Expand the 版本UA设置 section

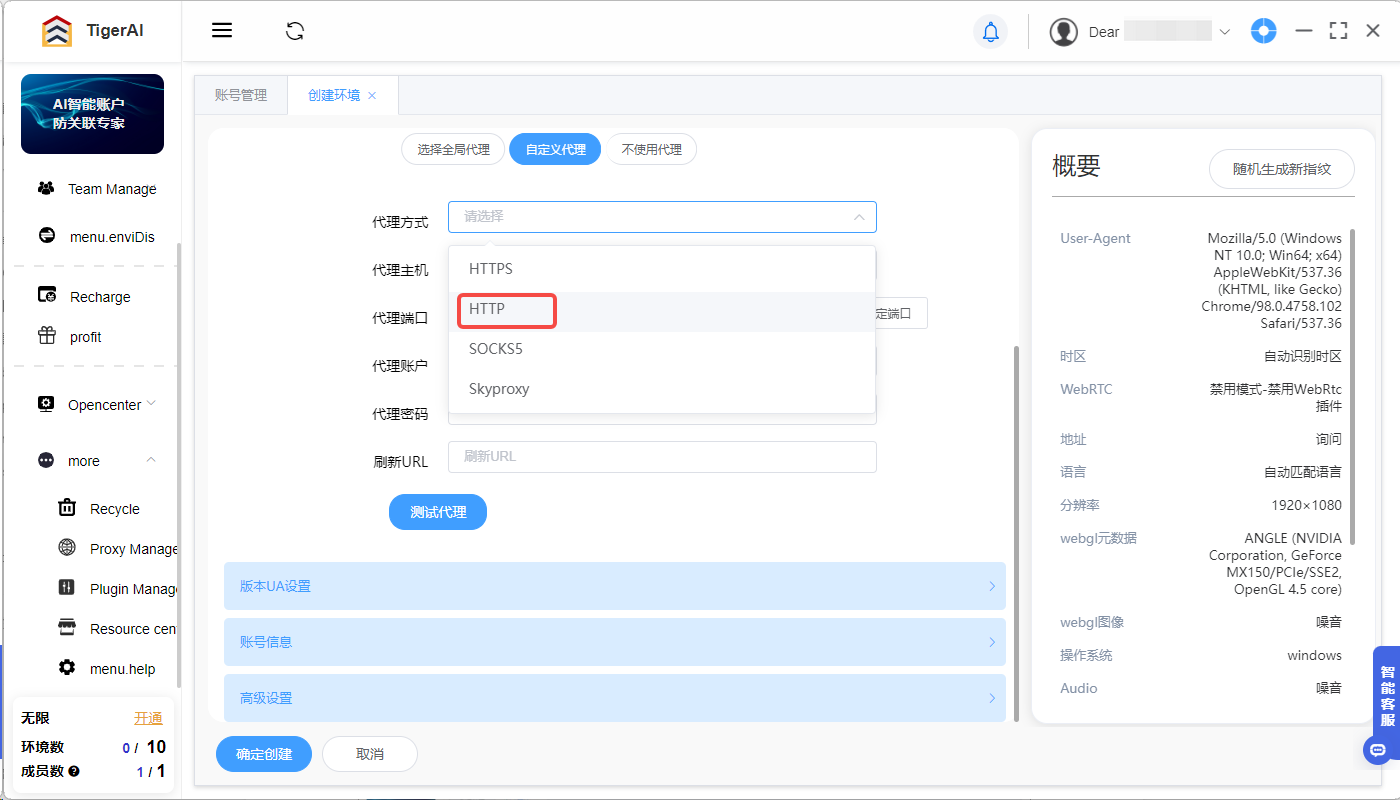pos(615,586)
